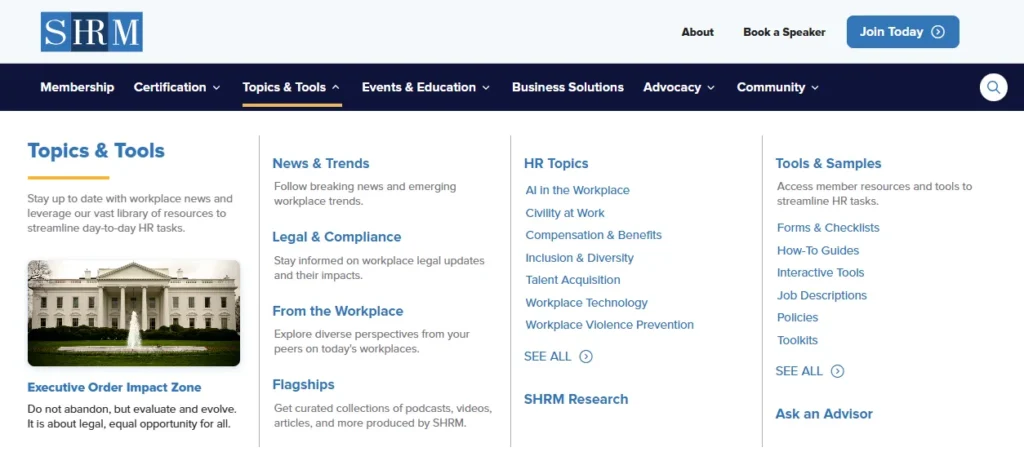Open the HR Topics heading
The height and width of the screenshot is (465, 1024).
556,163
